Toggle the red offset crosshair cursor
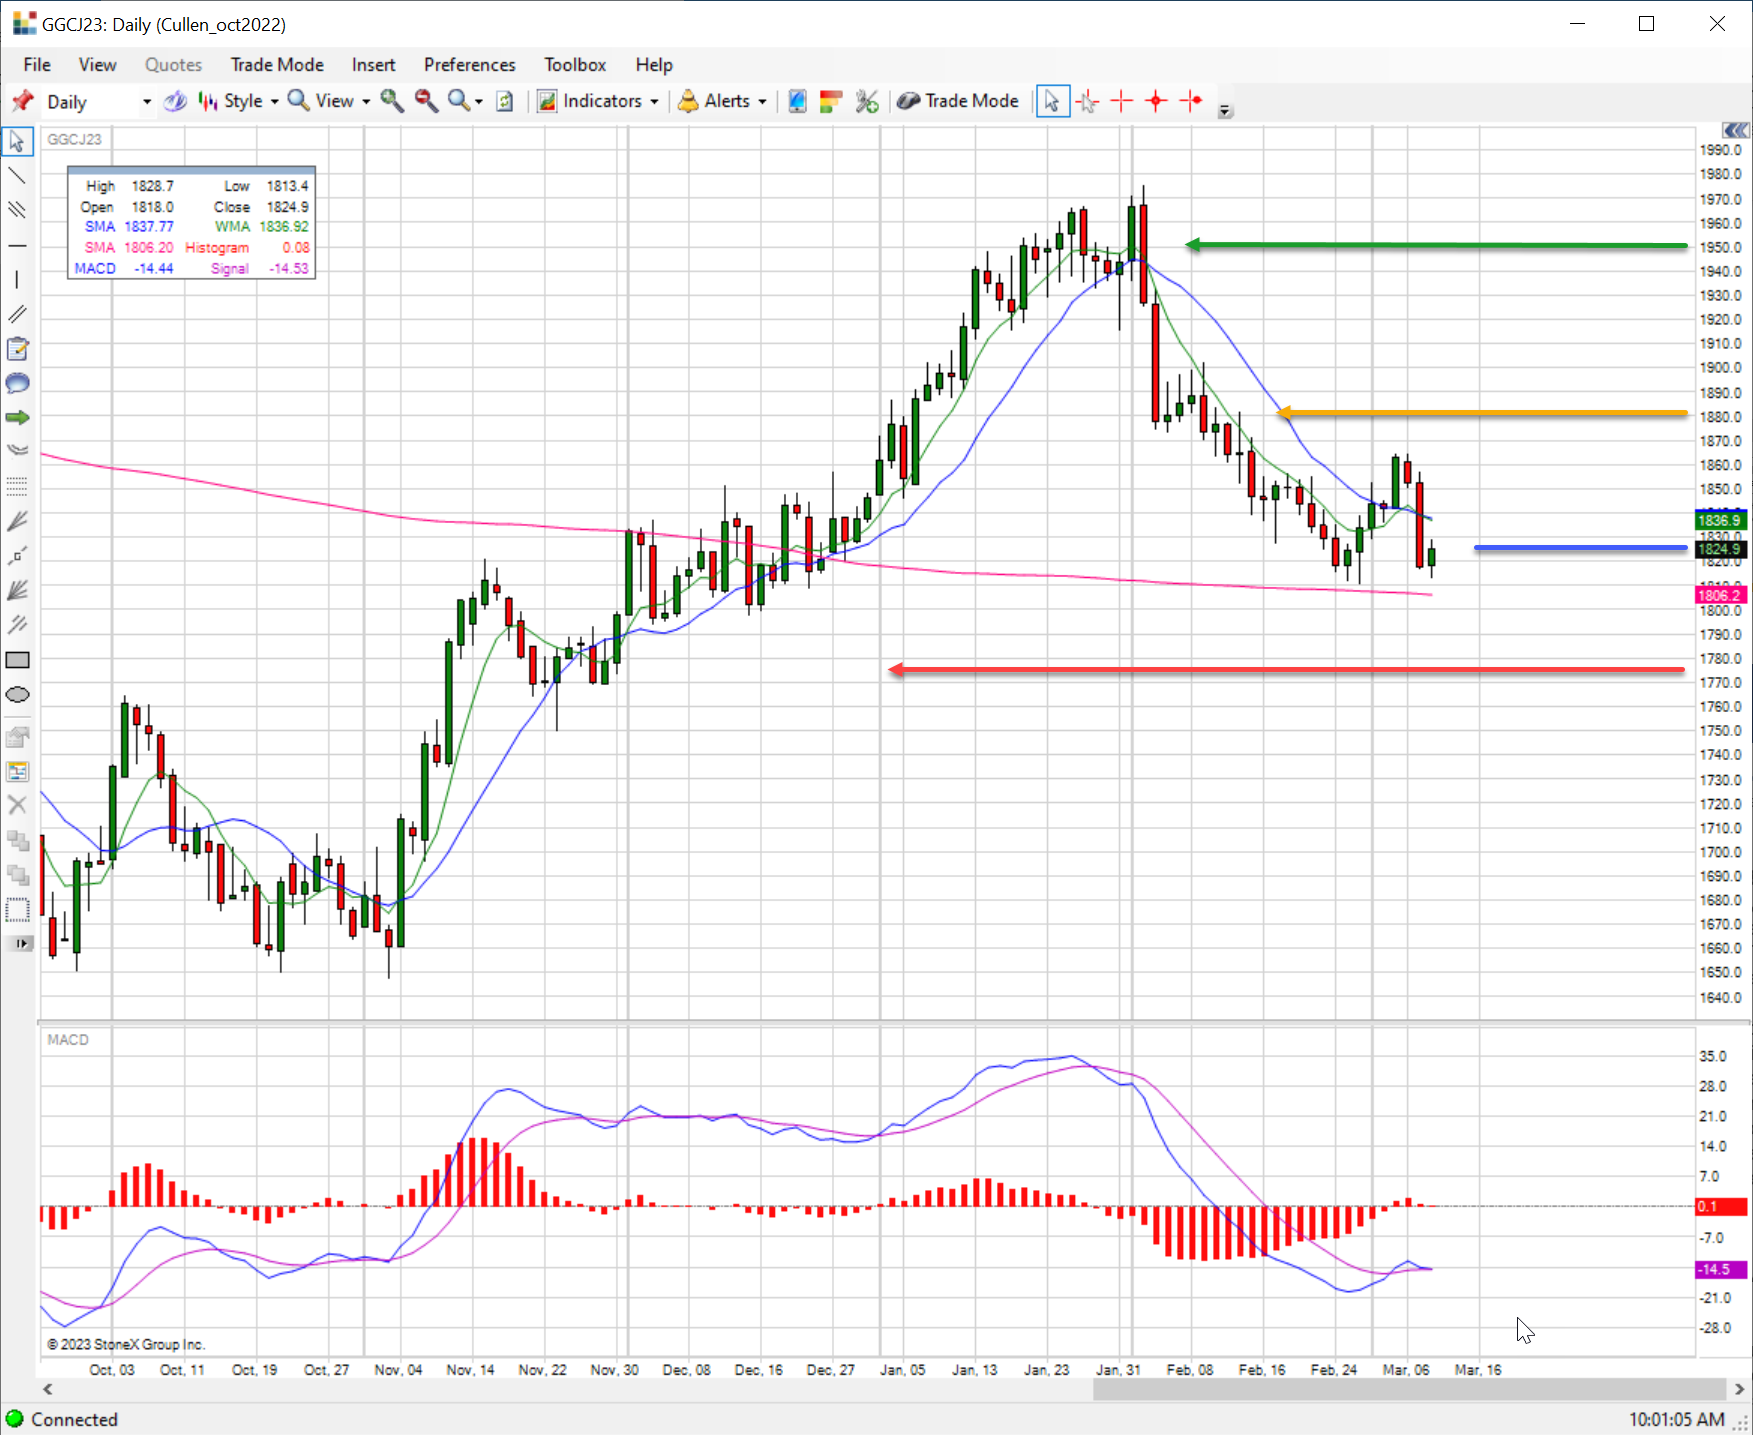1753x1435 pixels. click(1191, 101)
